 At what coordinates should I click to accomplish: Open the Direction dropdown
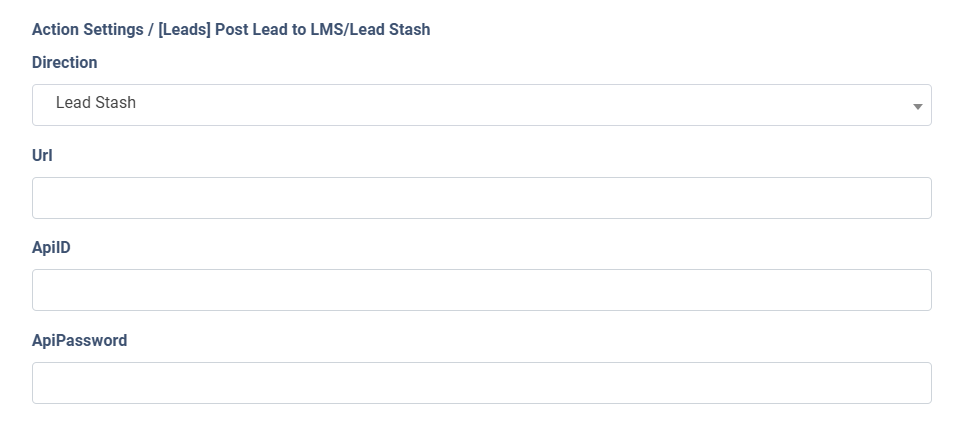(x=481, y=105)
